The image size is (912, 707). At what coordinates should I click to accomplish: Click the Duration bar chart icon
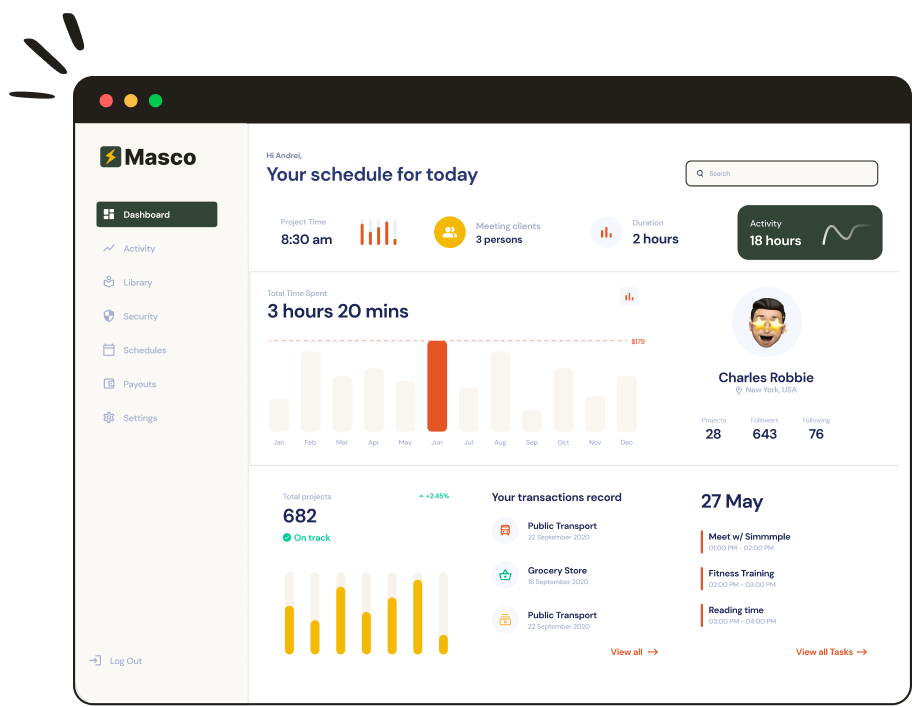[x=606, y=233]
